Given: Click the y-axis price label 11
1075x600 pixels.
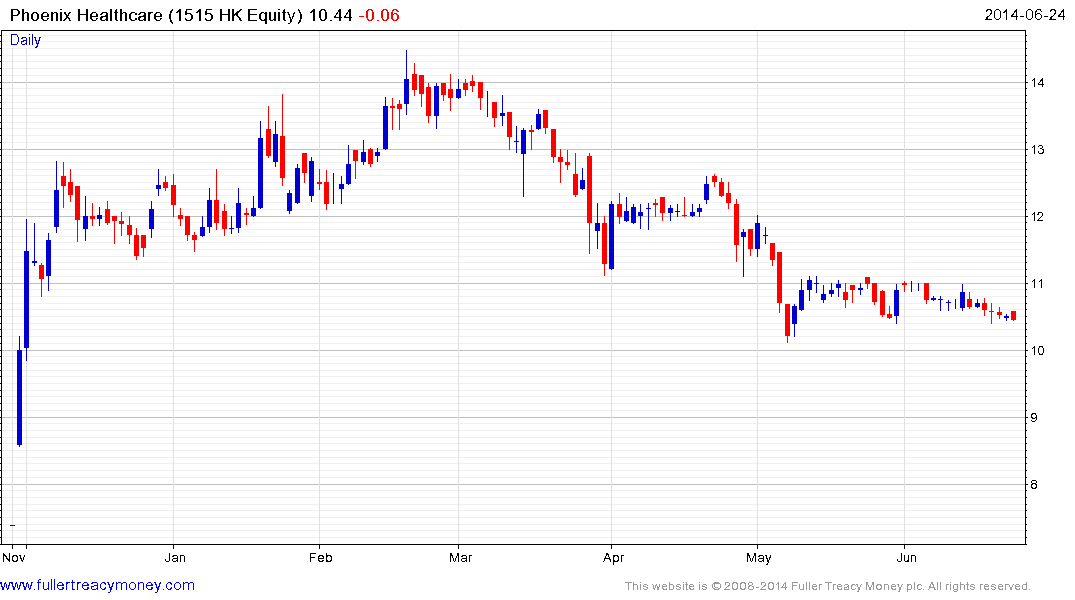Looking at the screenshot, I should pyautogui.click(x=1037, y=284).
